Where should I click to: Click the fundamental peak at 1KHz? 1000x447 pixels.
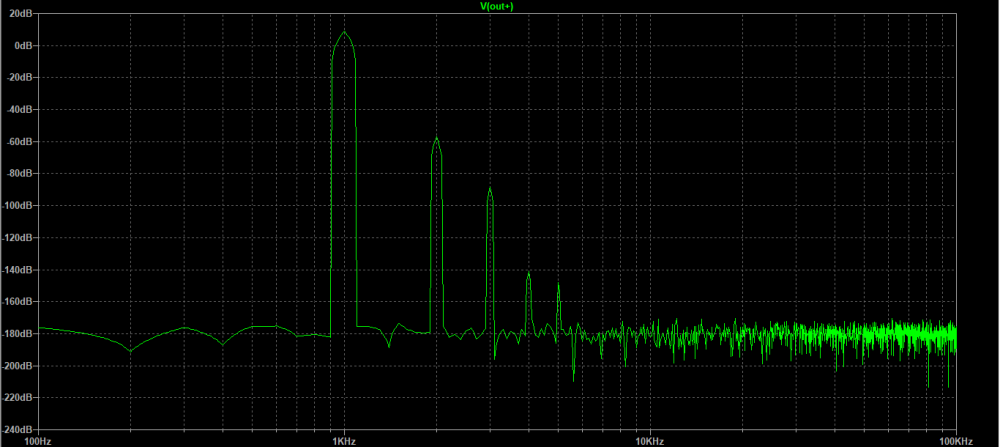(344, 32)
